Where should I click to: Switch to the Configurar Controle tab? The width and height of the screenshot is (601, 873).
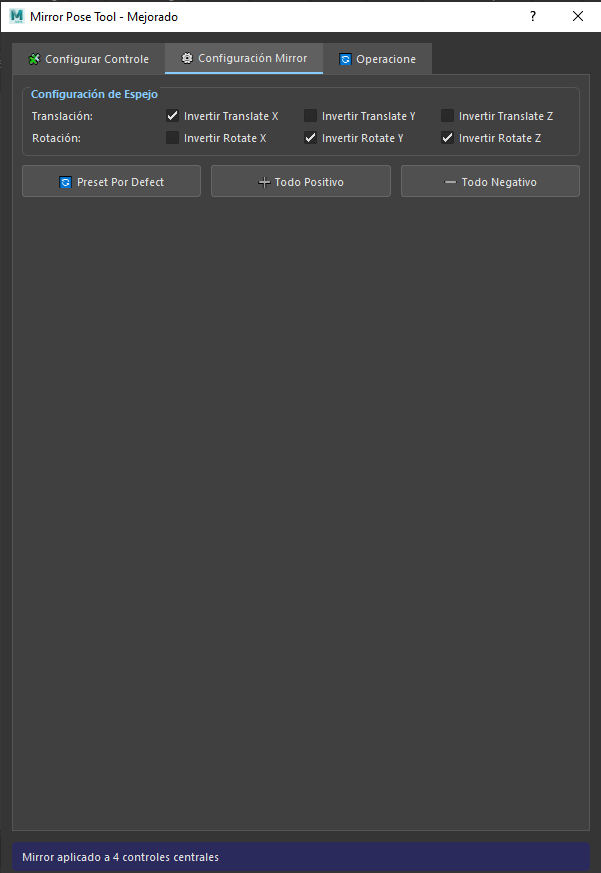88,59
